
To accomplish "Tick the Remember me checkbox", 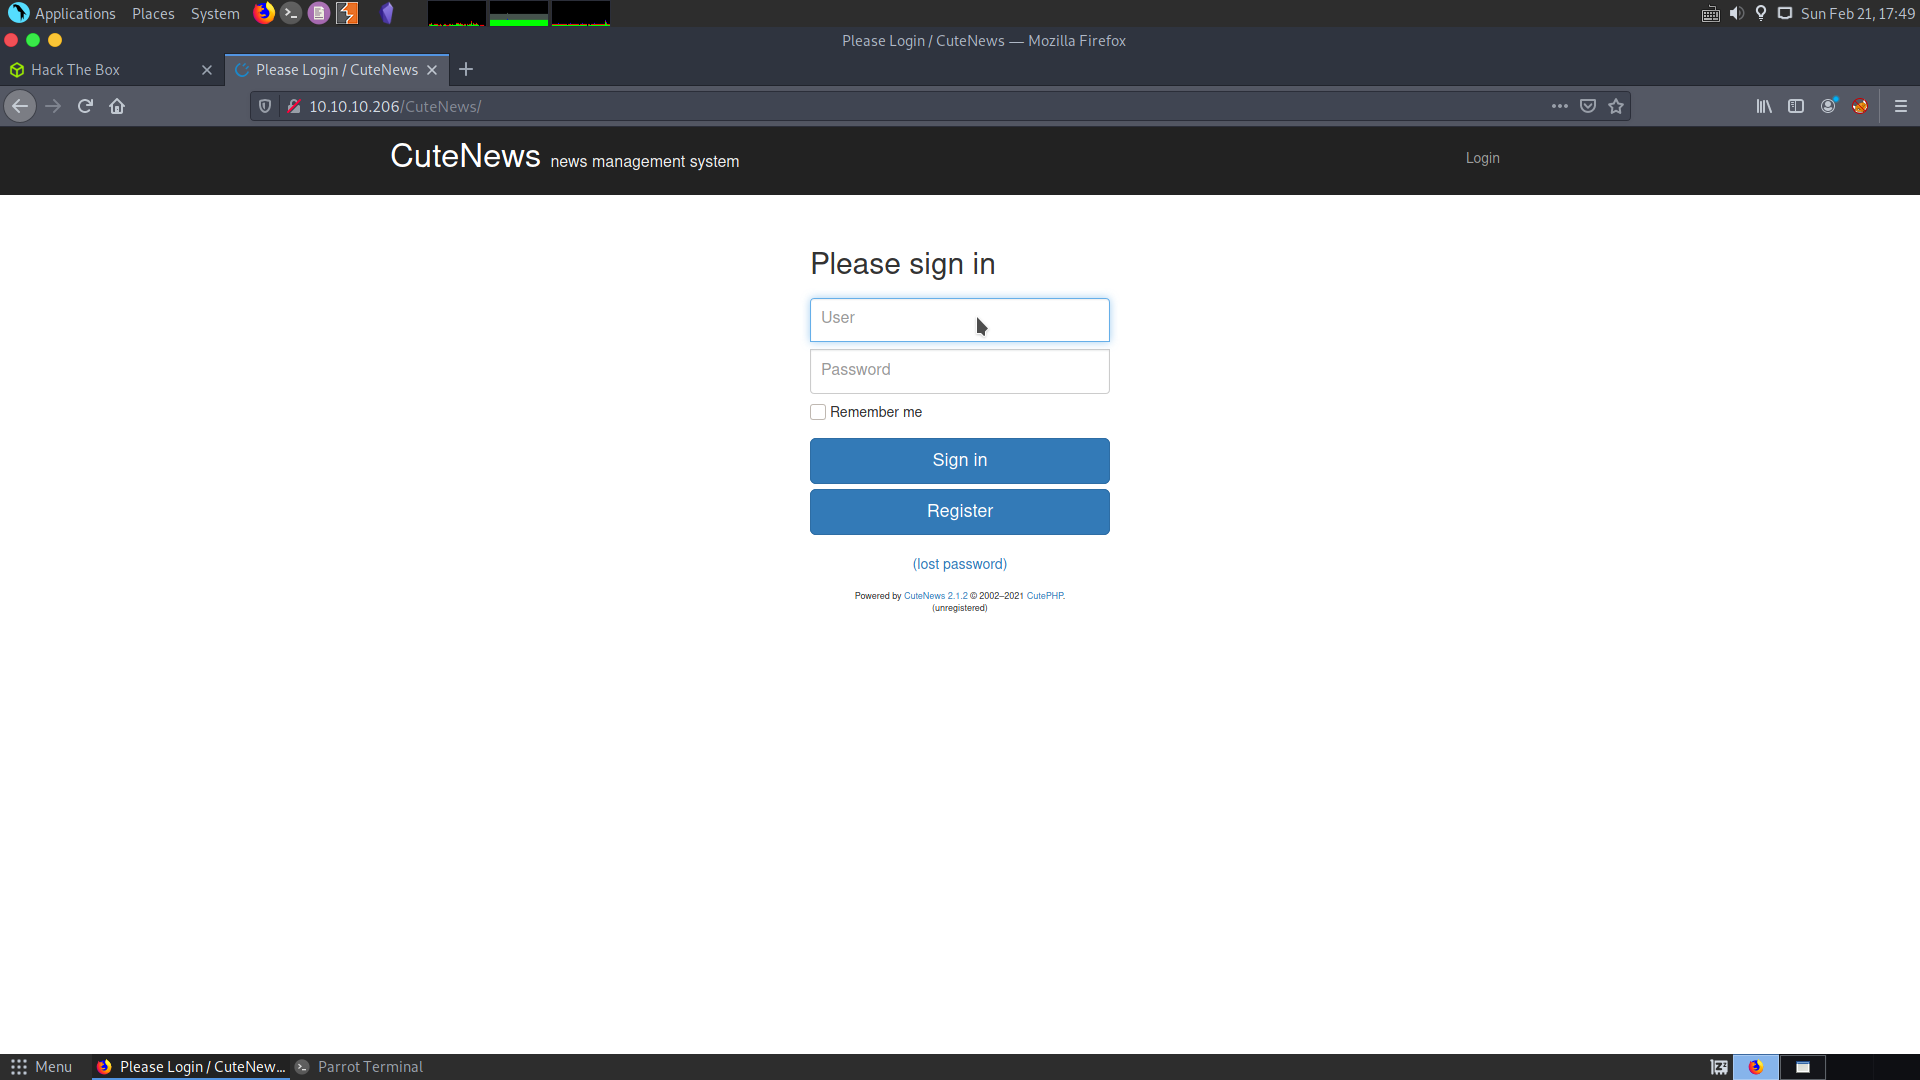I will [x=818, y=412].
